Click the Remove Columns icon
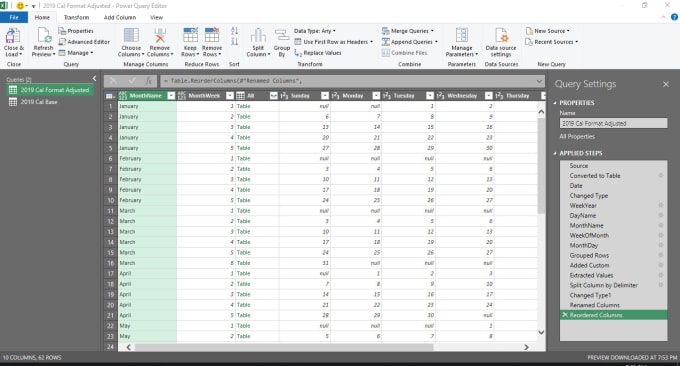This screenshot has height=366, width=680. coord(160,36)
